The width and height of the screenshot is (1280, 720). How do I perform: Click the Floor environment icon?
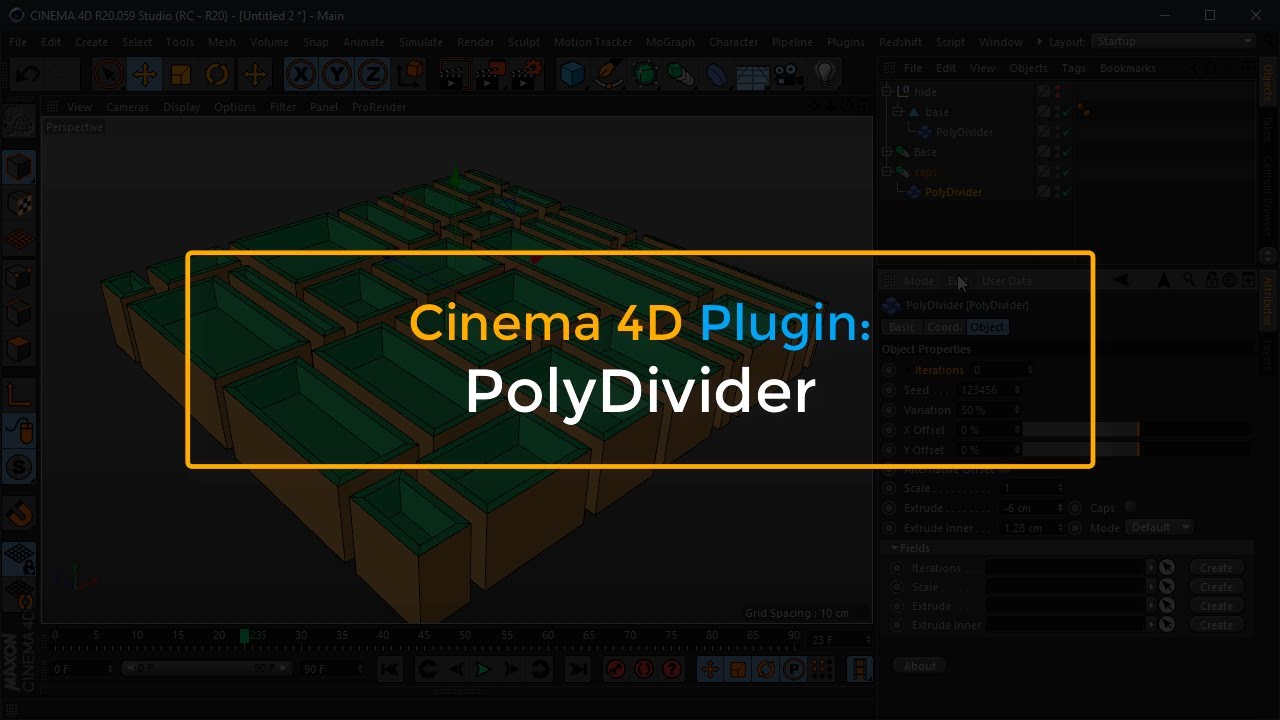[x=752, y=75]
